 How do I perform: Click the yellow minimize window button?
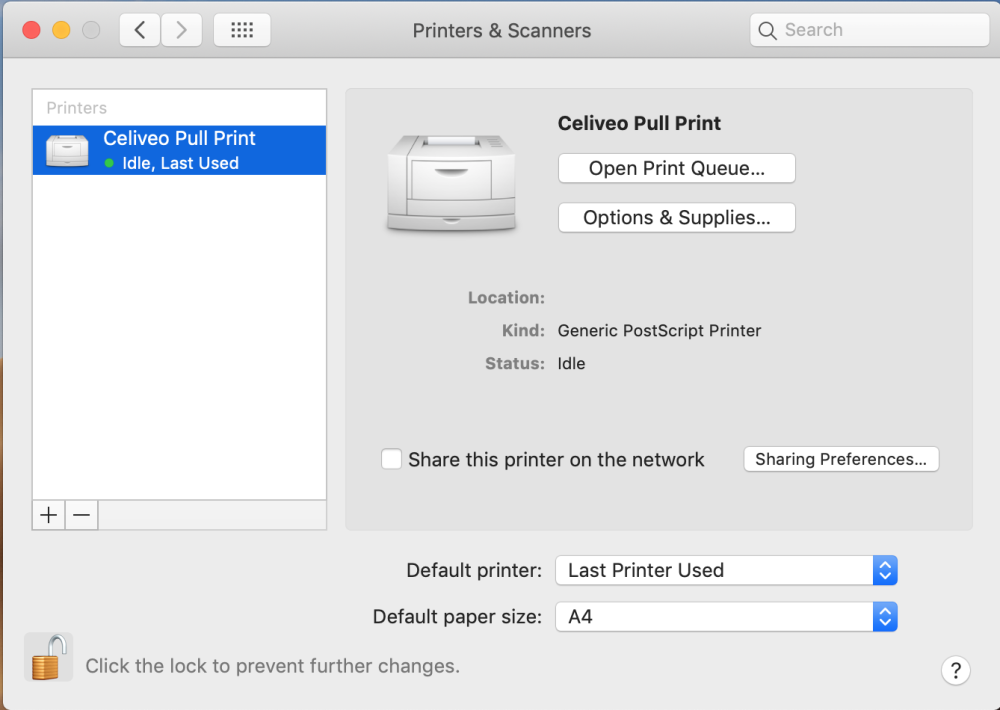click(61, 30)
